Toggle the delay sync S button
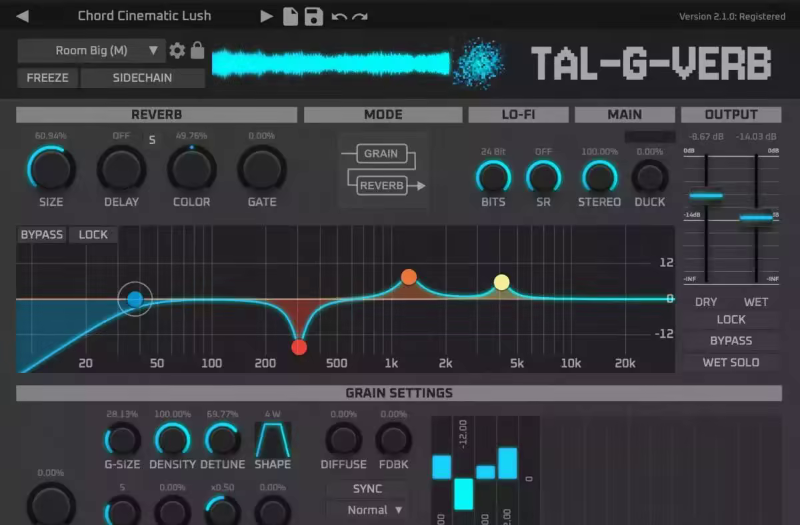The height and width of the screenshot is (525, 800). click(152, 140)
